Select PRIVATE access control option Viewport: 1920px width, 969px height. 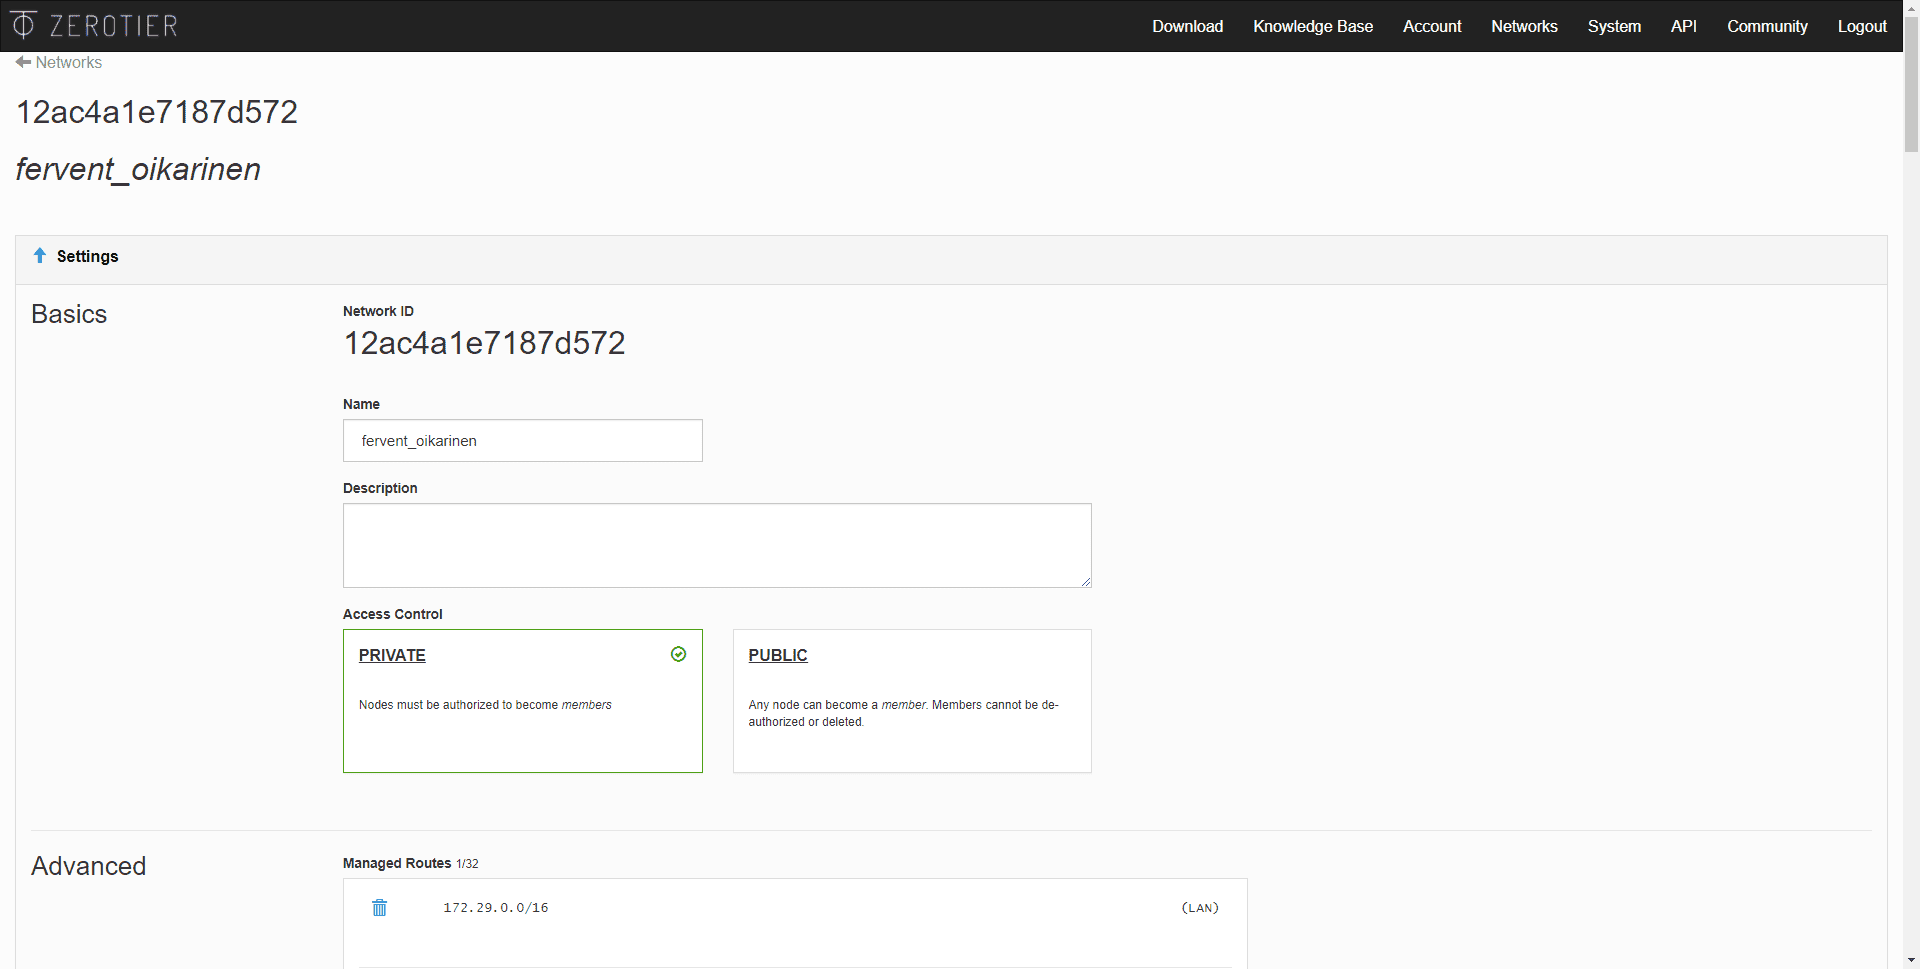(522, 701)
